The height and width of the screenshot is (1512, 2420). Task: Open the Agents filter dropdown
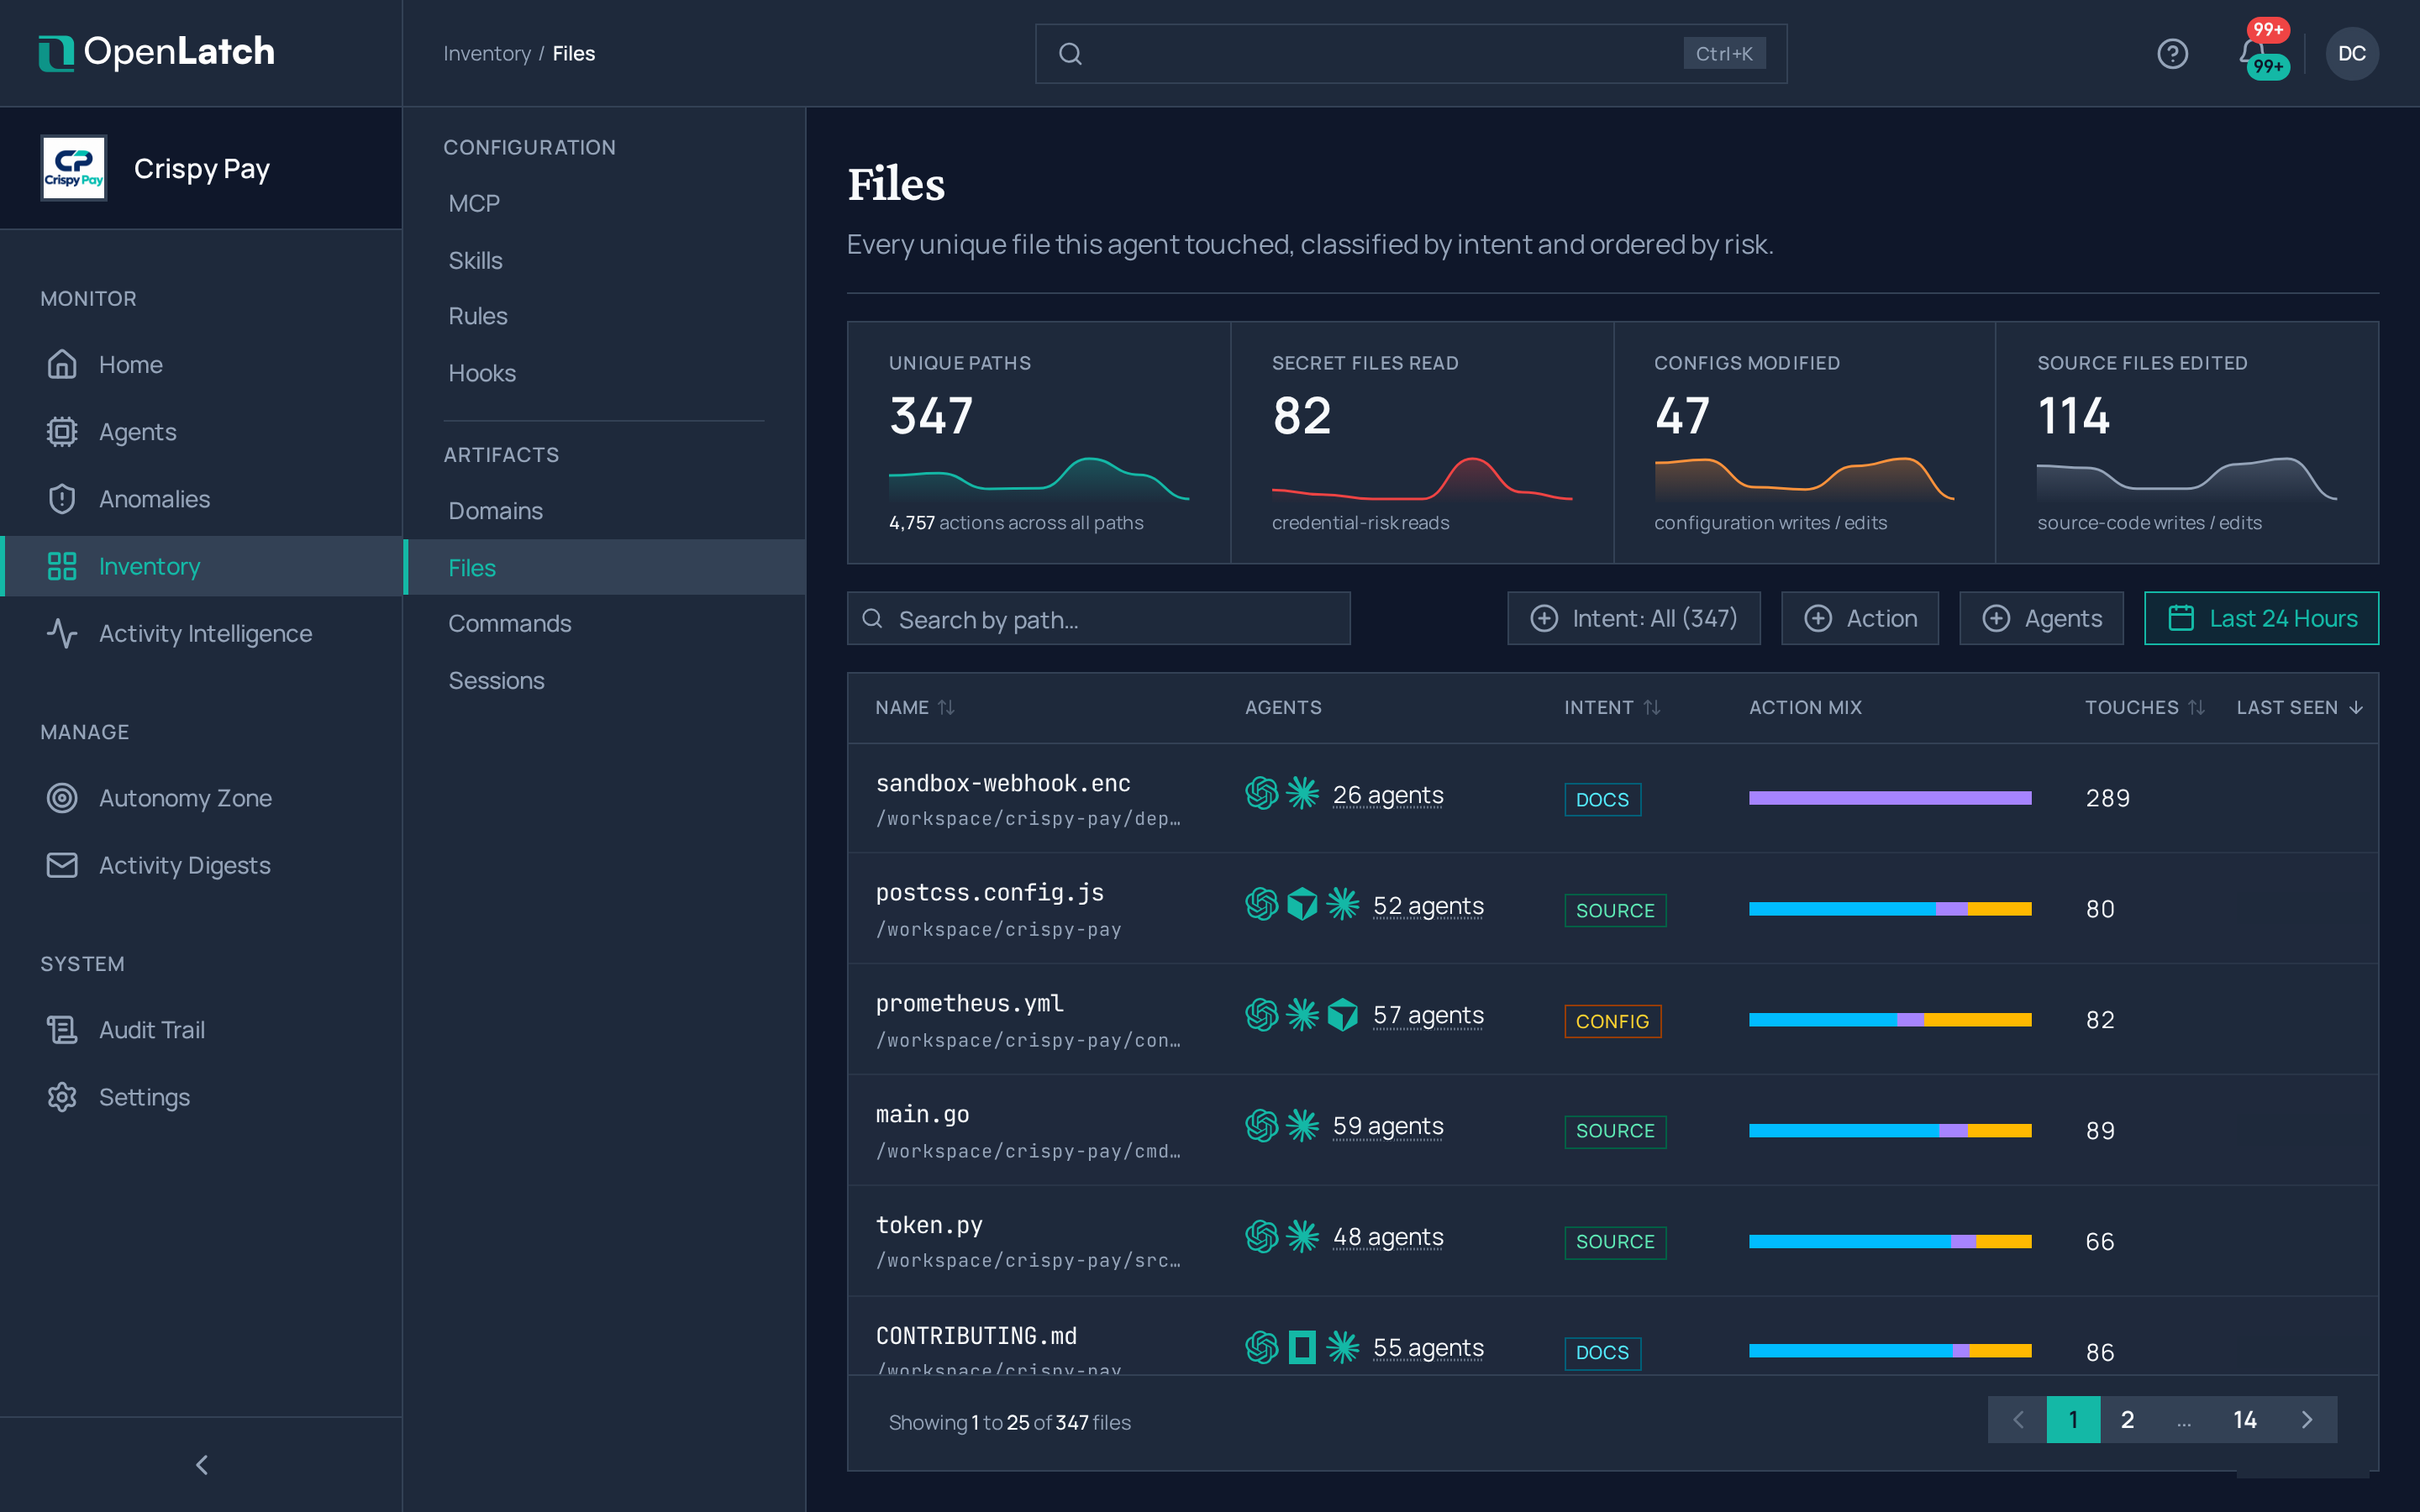pos(2041,619)
